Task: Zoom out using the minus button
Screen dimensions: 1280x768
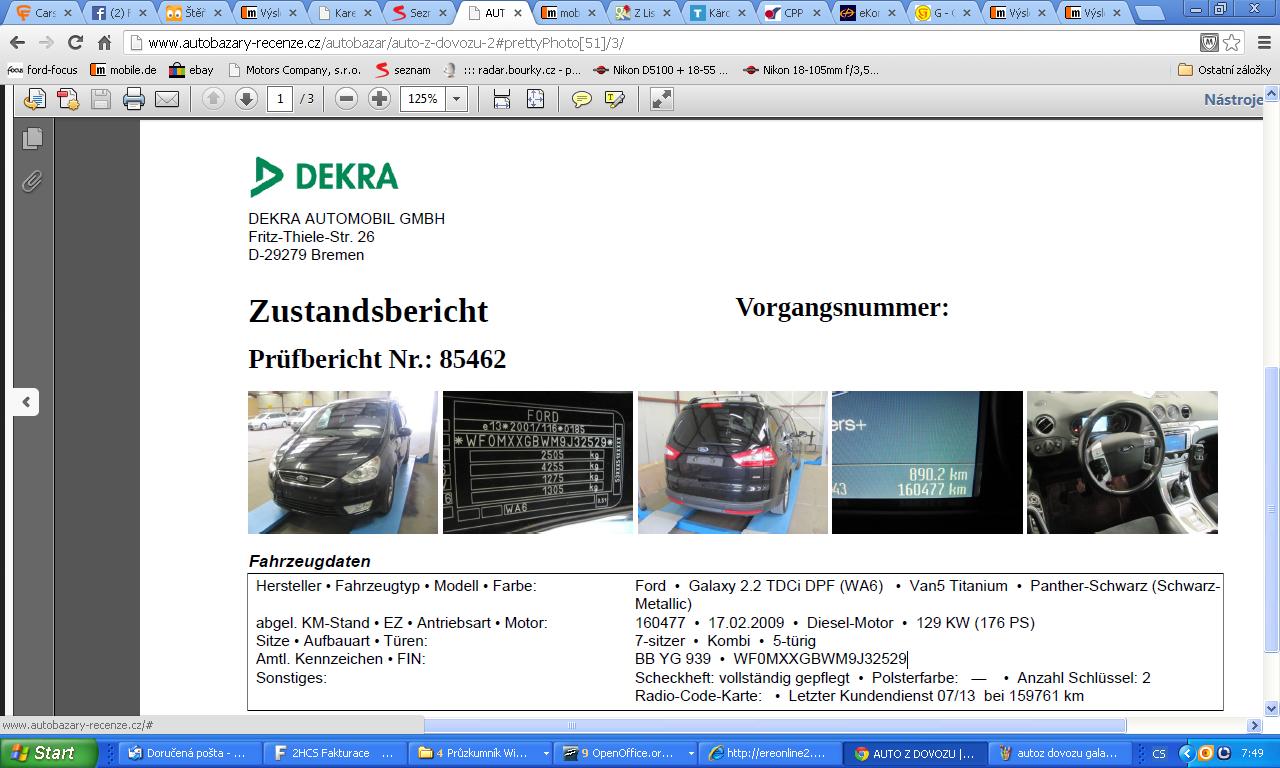Action: [x=346, y=99]
